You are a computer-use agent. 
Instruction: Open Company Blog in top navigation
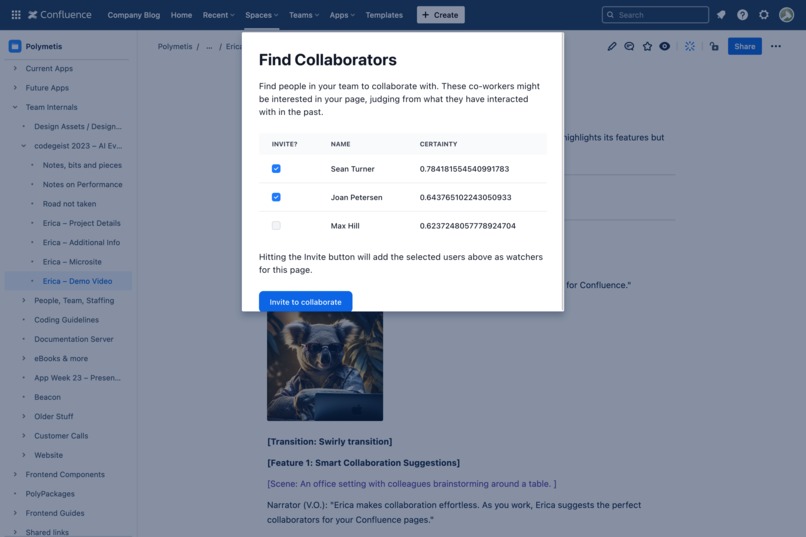pos(134,15)
